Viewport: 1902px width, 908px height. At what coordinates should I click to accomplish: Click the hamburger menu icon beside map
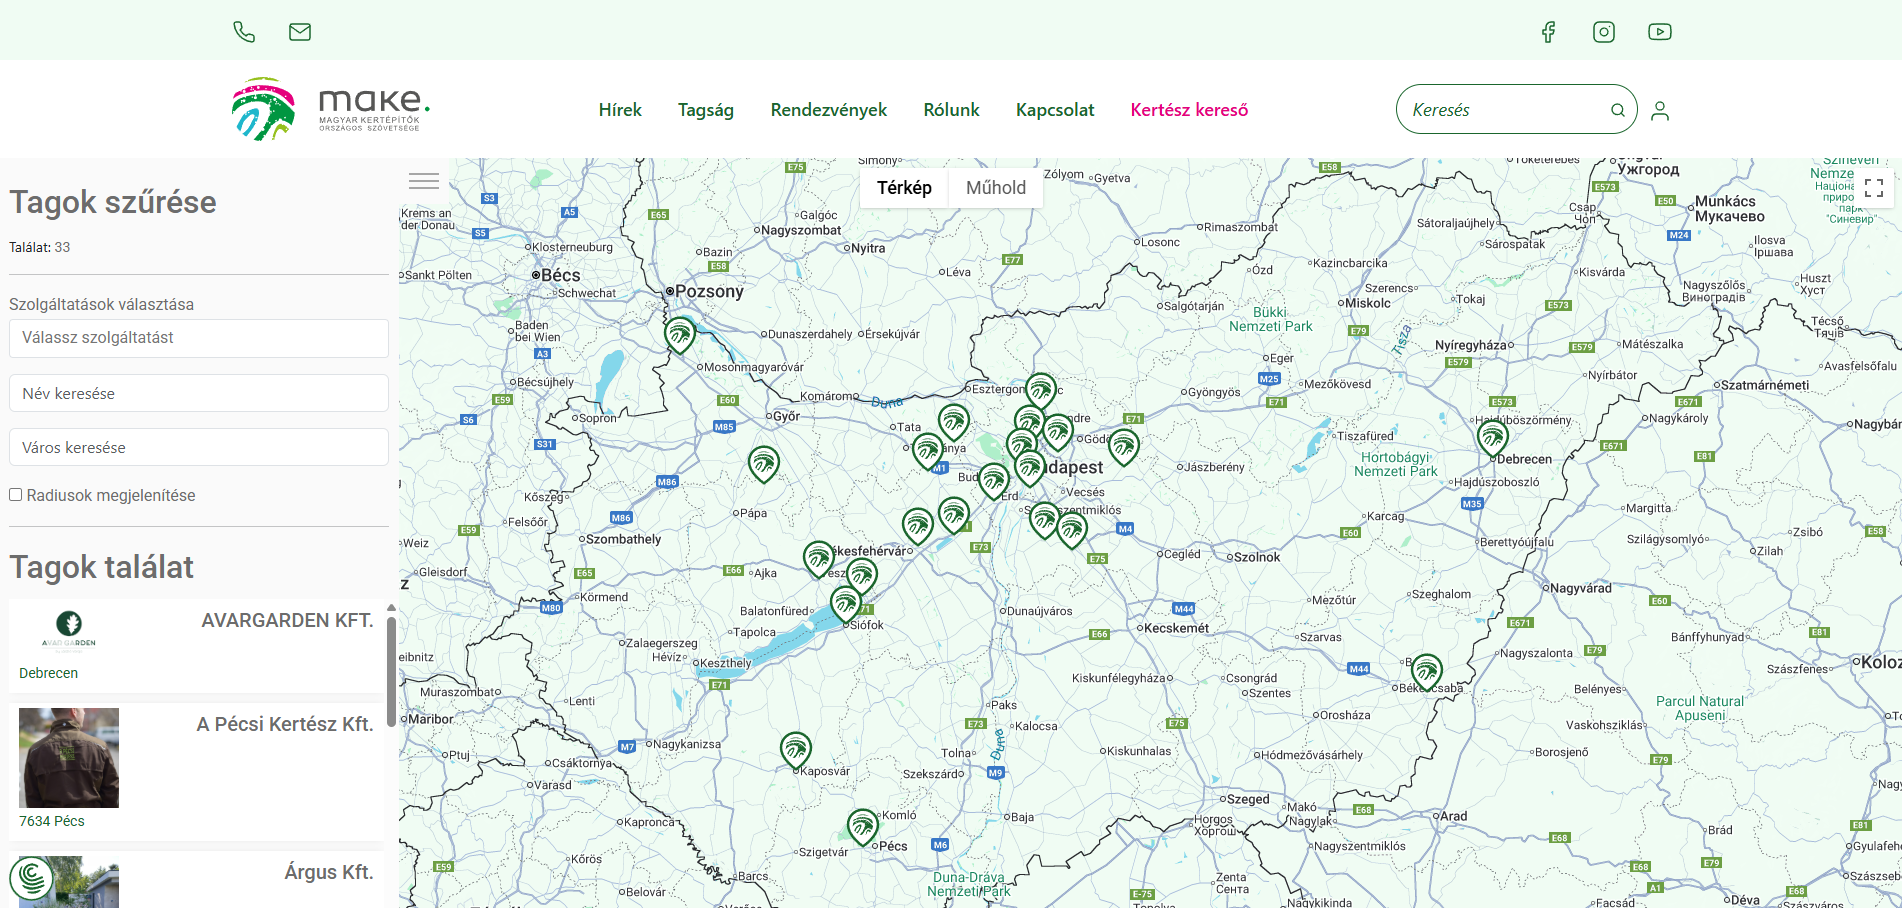424,181
